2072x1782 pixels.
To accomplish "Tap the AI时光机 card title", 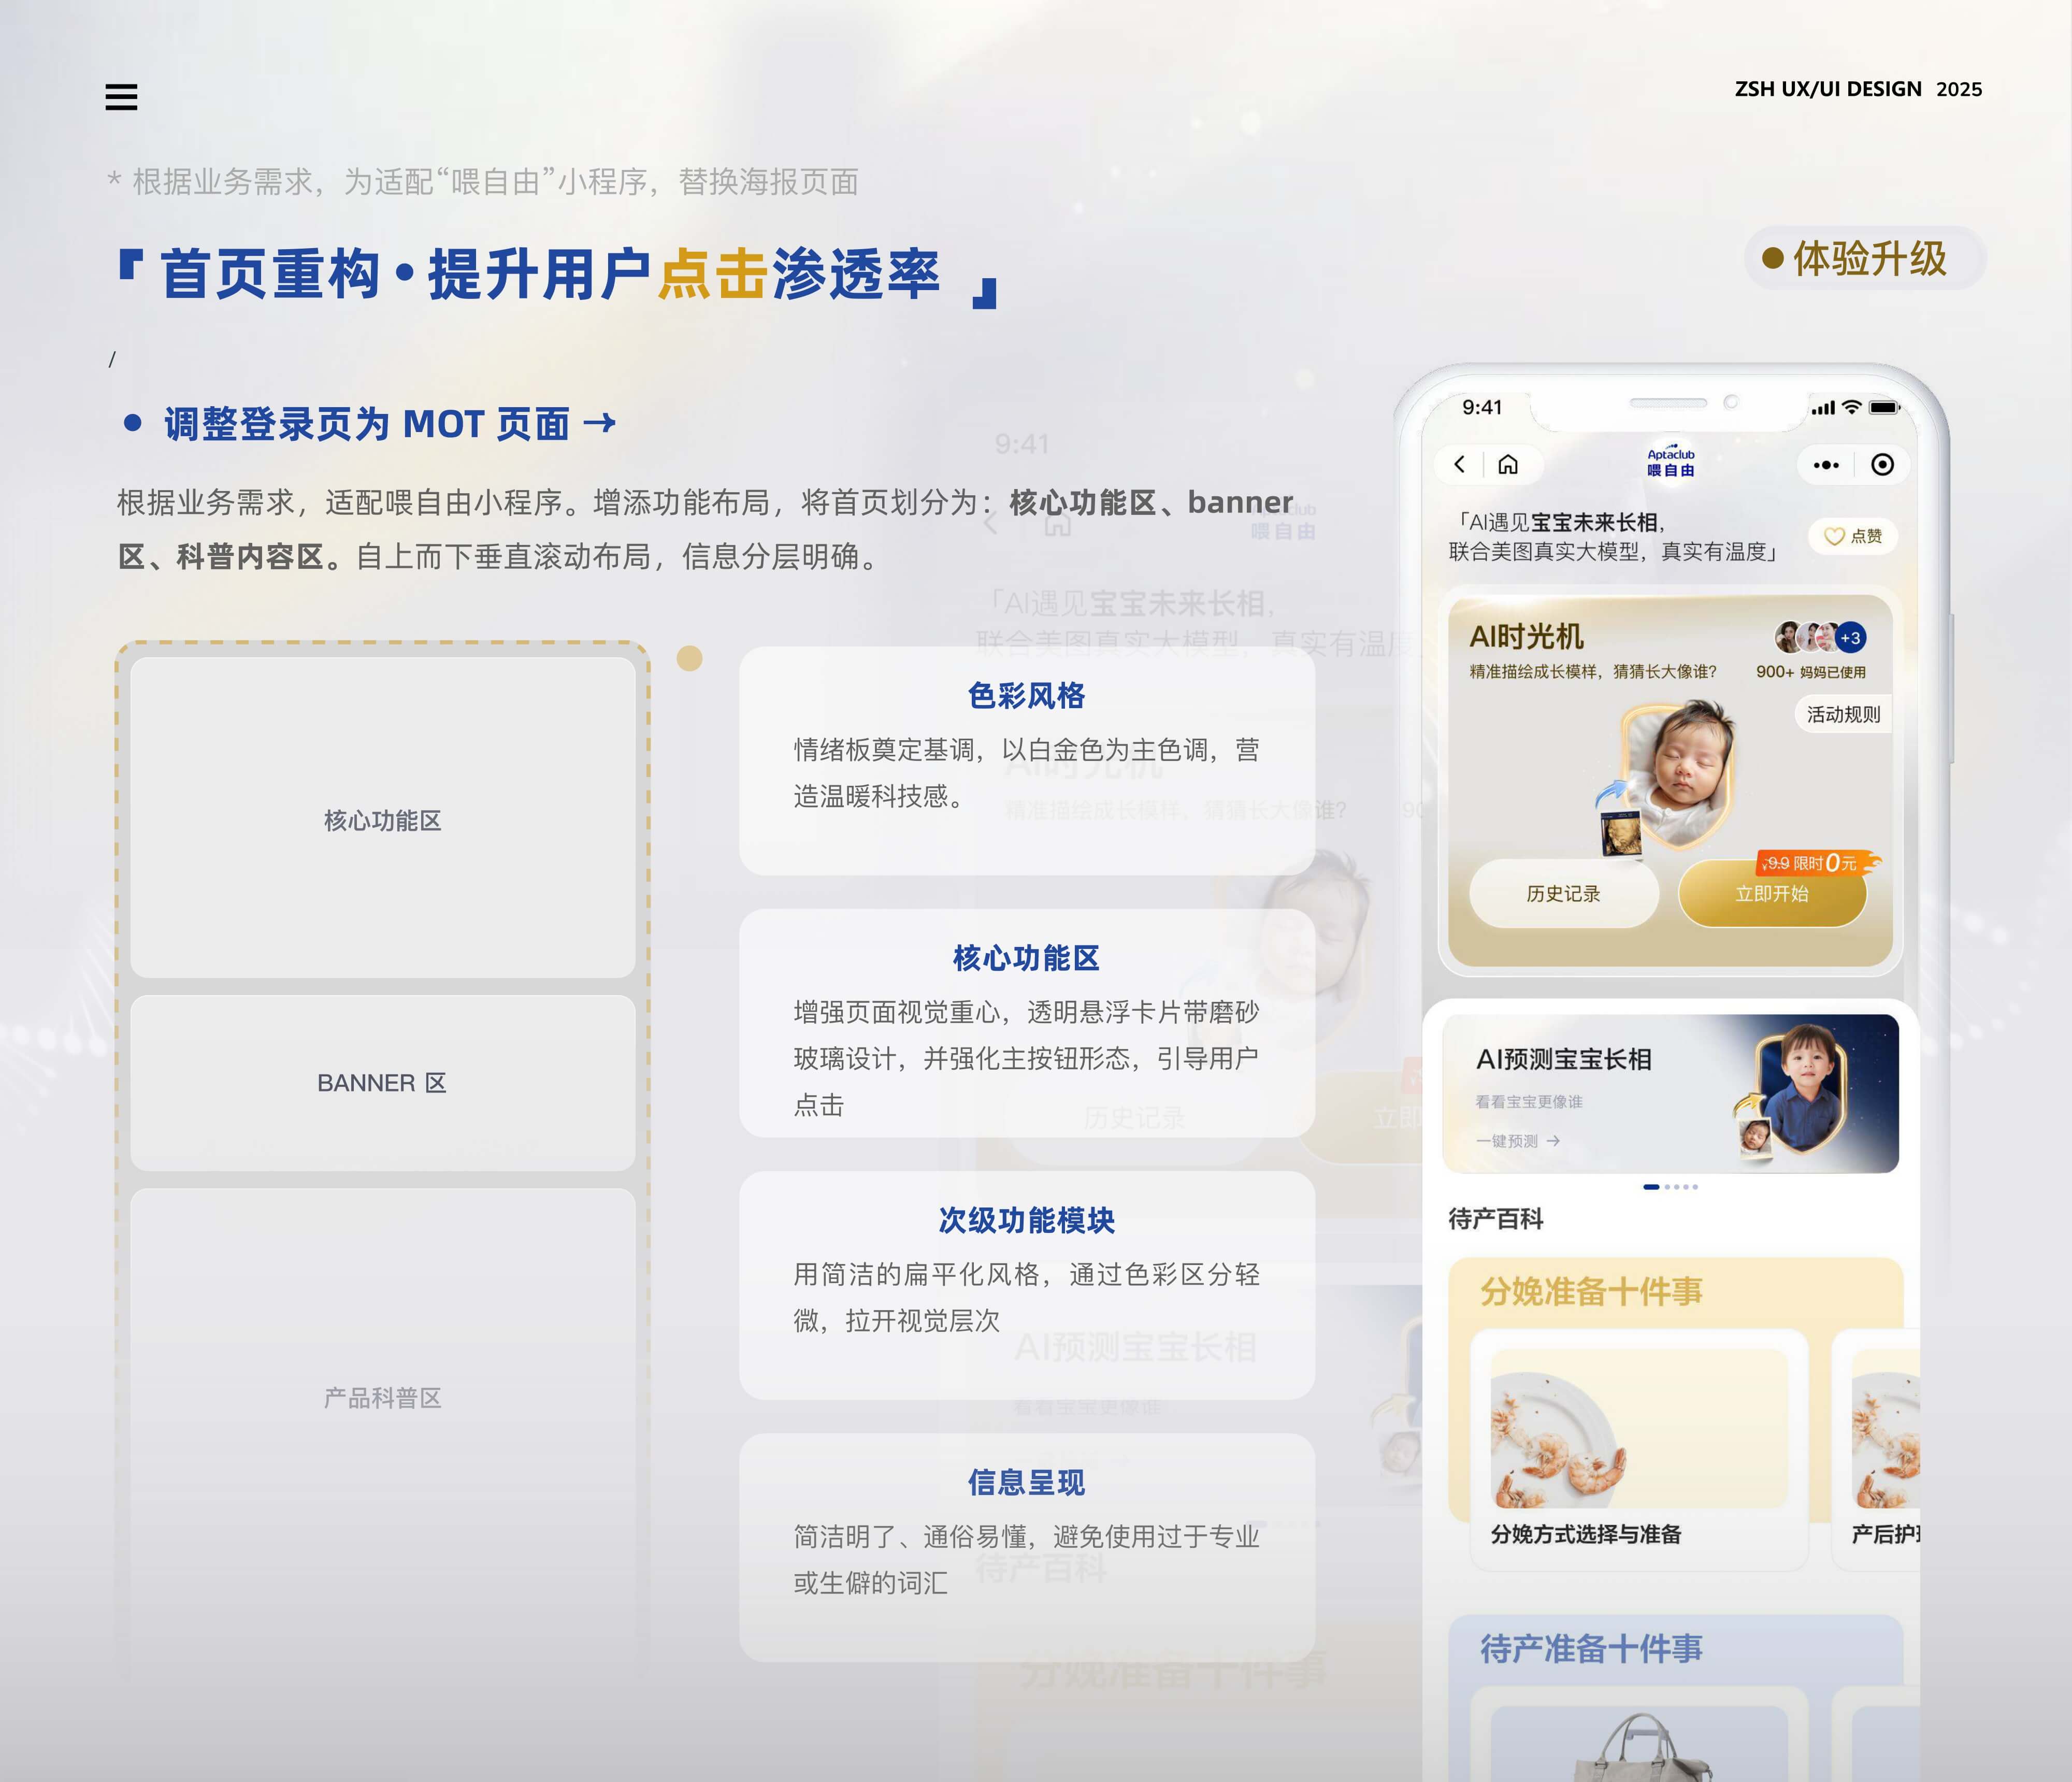I will click(x=1526, y=637).
